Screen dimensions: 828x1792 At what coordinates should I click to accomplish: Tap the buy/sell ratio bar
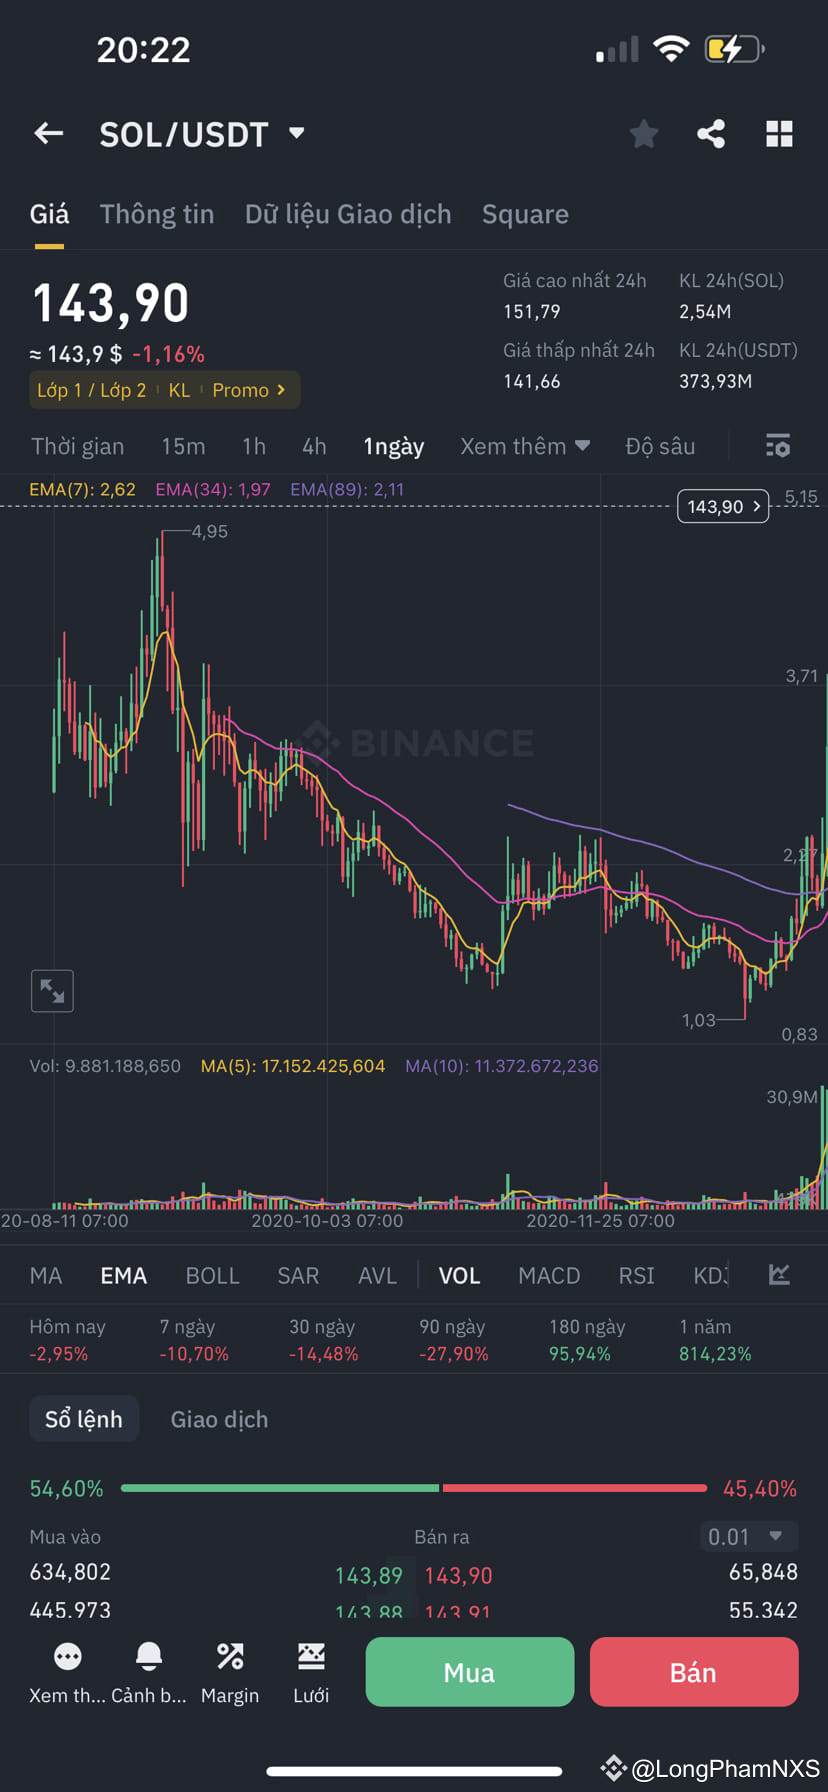(414, 1488)
